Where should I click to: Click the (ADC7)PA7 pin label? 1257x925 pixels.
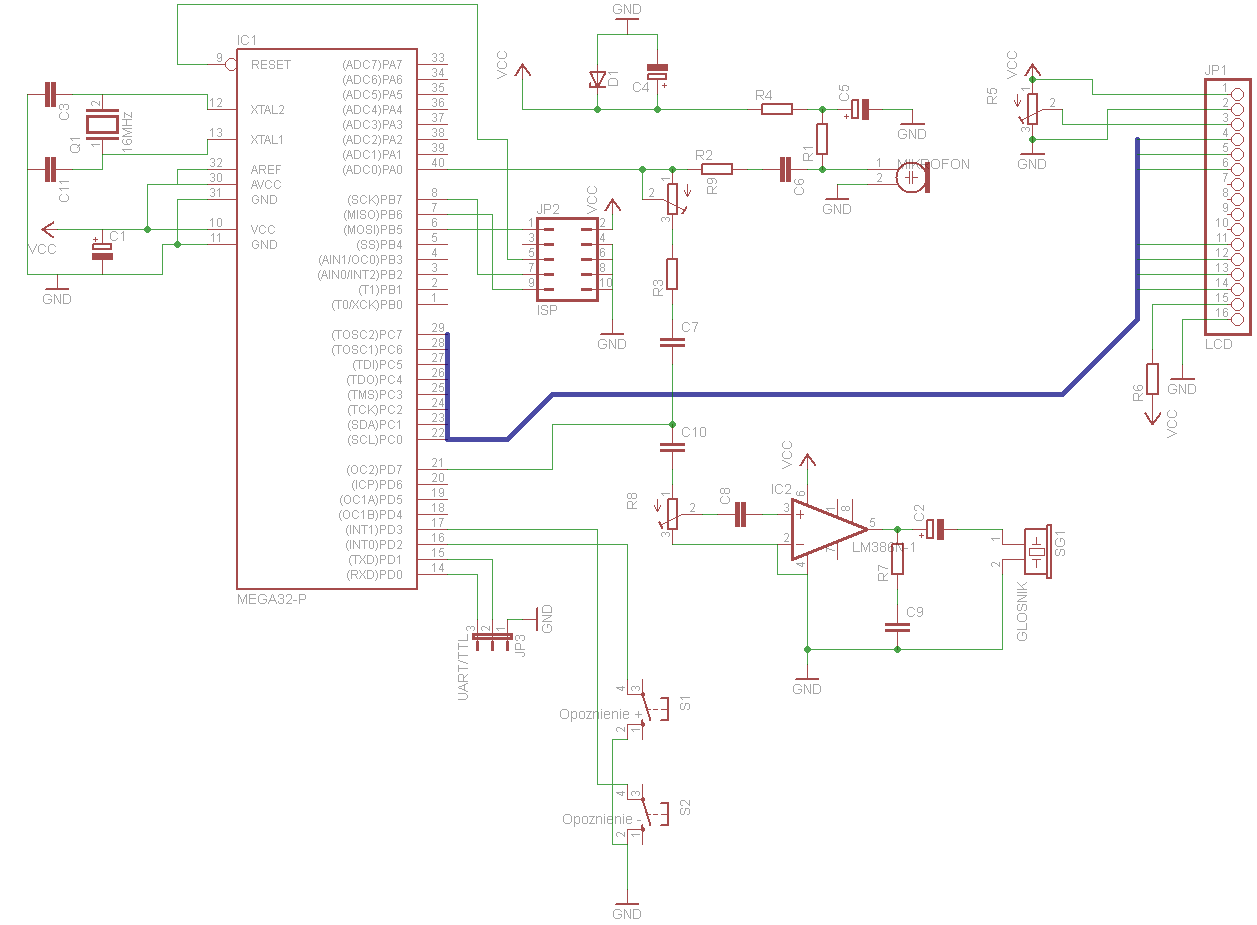372,64
